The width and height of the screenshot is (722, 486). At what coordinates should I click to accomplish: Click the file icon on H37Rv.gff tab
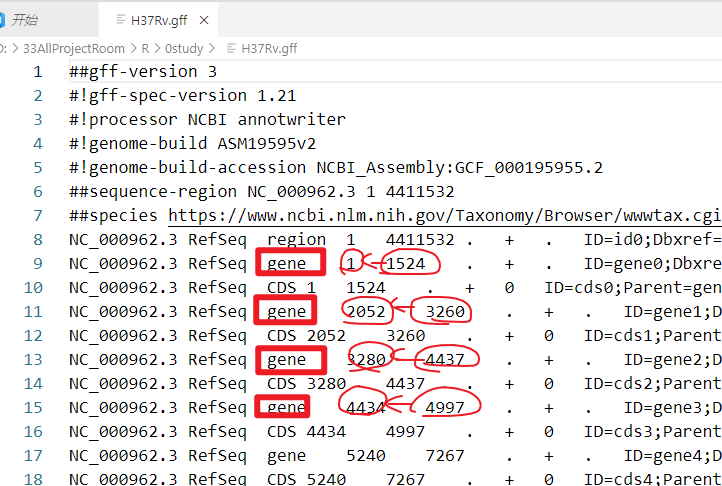pyautogui.click(x=121, y=20)
